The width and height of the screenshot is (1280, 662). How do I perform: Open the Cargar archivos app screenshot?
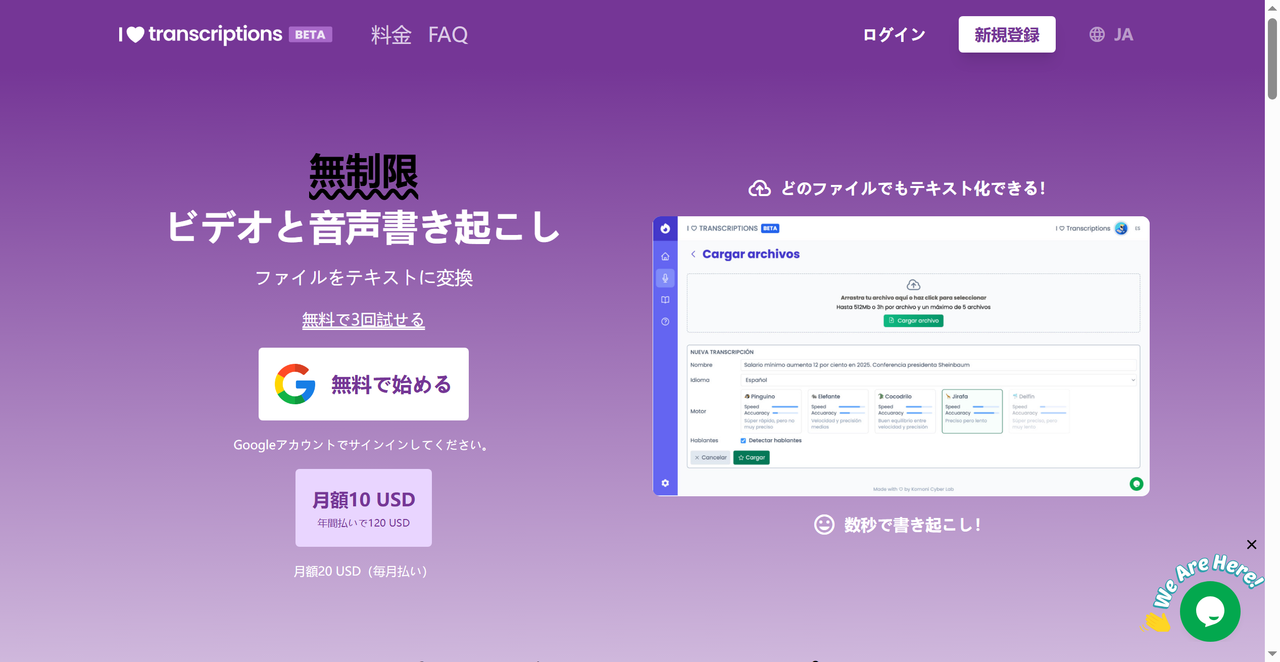point(901,356)
